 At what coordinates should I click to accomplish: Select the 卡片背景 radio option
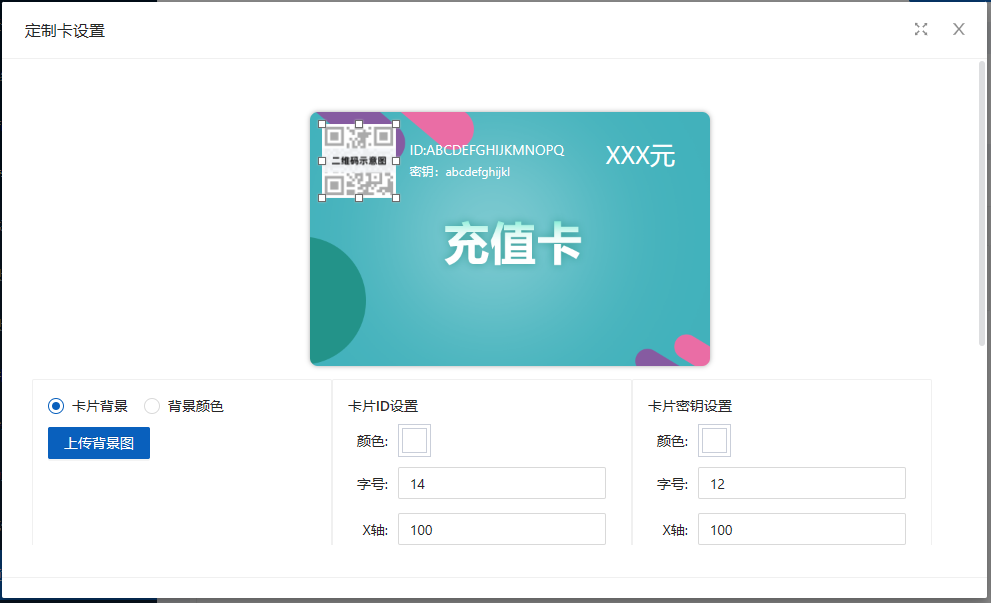click(56, 406)
